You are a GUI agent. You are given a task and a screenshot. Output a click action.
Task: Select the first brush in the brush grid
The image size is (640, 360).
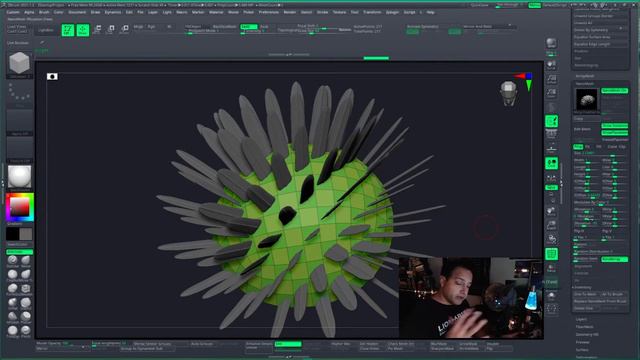(x=13, y=260)
